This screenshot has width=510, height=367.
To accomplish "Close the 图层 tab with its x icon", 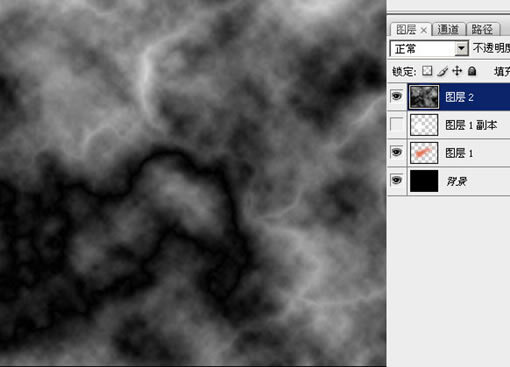I will (x=423, y=30).
